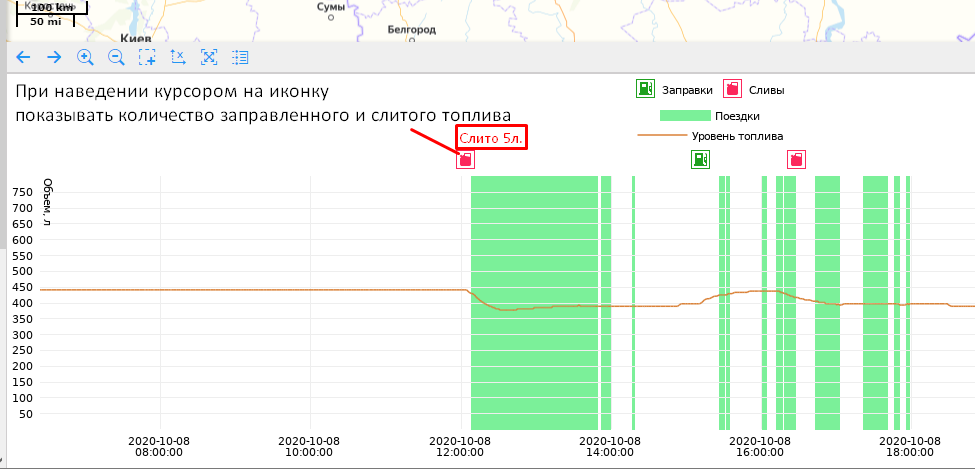Fit the chart to full view
This screenshot has height=469, width=975.
209,58
